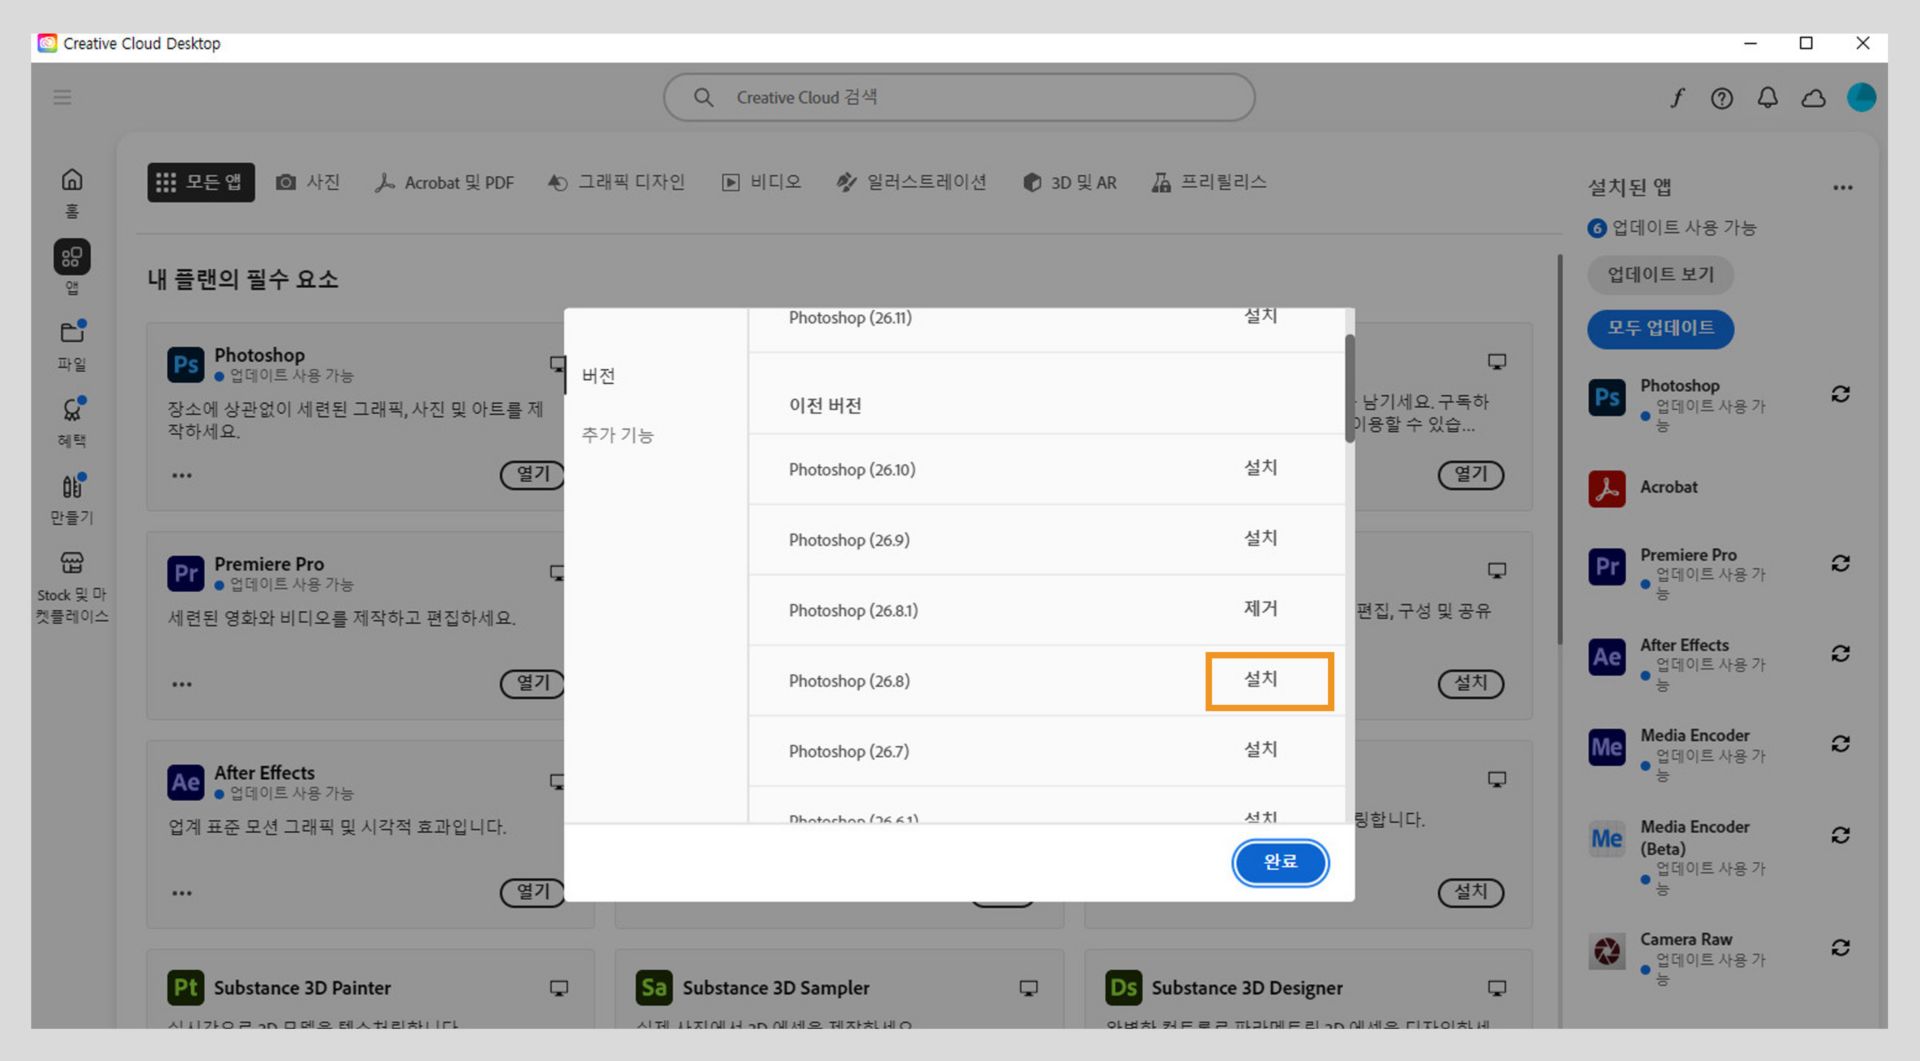Open Stock 및 마켓플레이스 in sidebar
The image size is (1920, 1061).
(72, 588)
